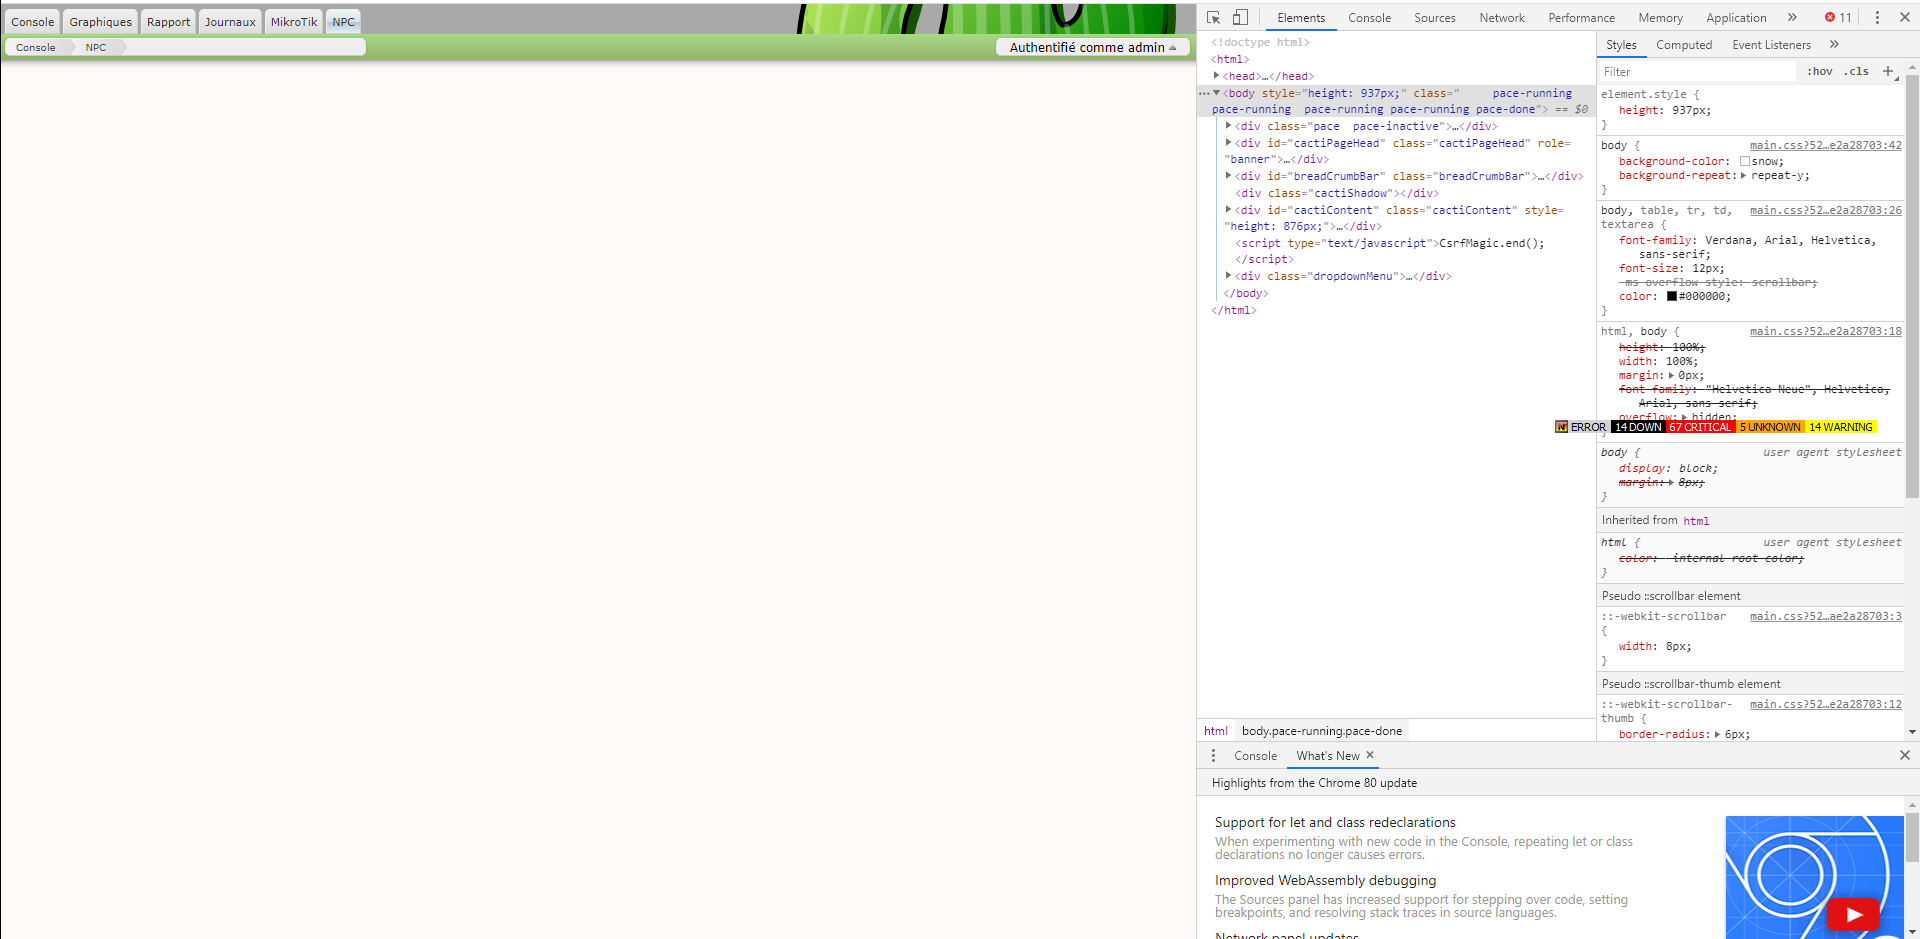Expand the head element node
The height and width of the screenshot is (939, 1920).
(x=1217, y=76)
